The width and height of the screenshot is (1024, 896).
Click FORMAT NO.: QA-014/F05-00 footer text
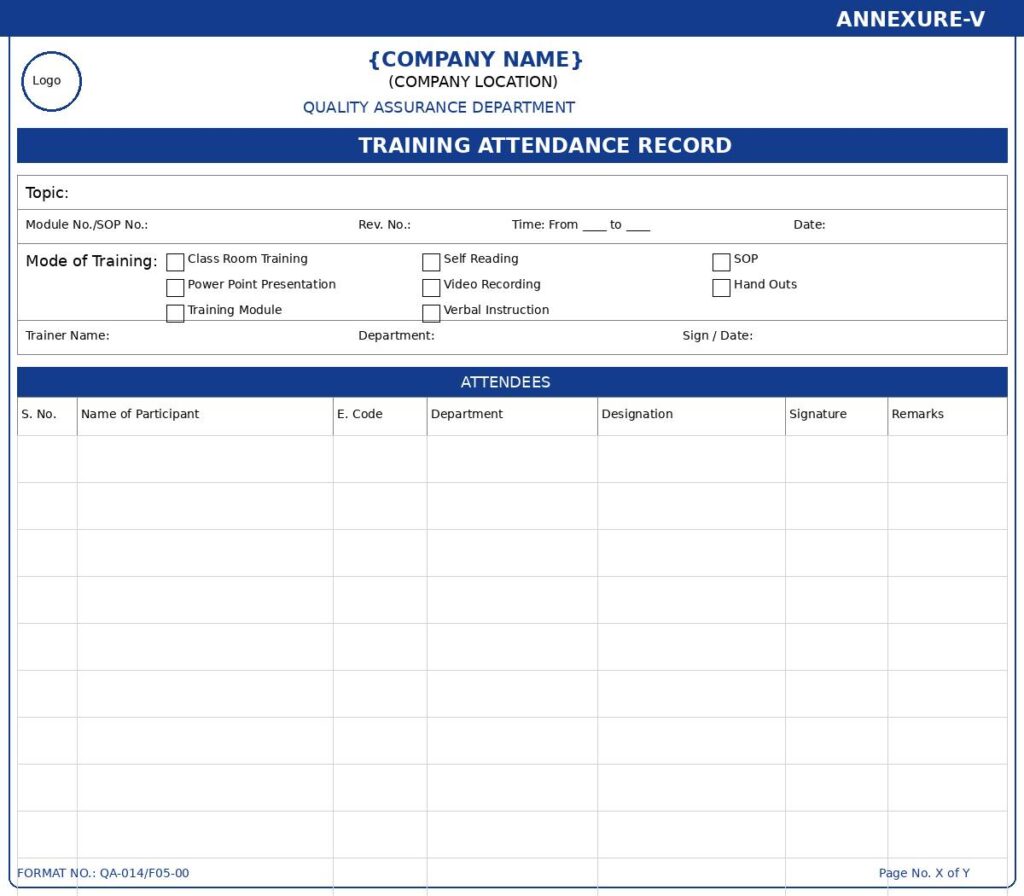[103, 873]
